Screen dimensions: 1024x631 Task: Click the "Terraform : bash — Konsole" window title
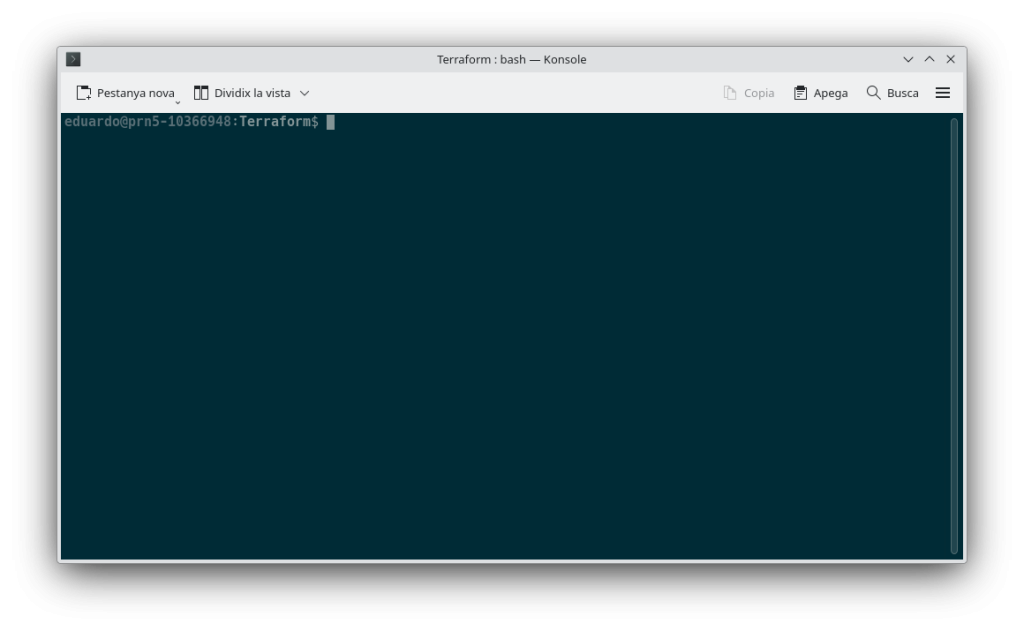(x=511, y=59)
